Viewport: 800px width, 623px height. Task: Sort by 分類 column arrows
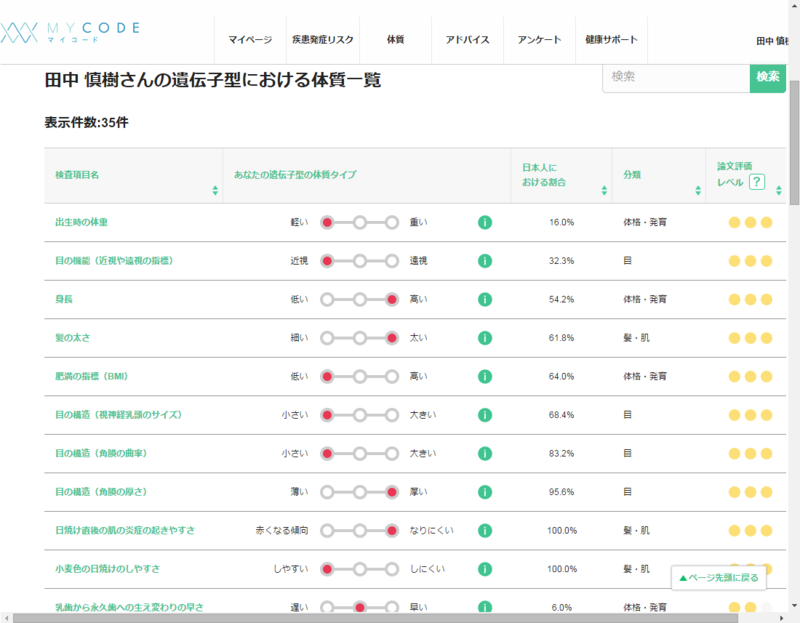click(698, 190)
